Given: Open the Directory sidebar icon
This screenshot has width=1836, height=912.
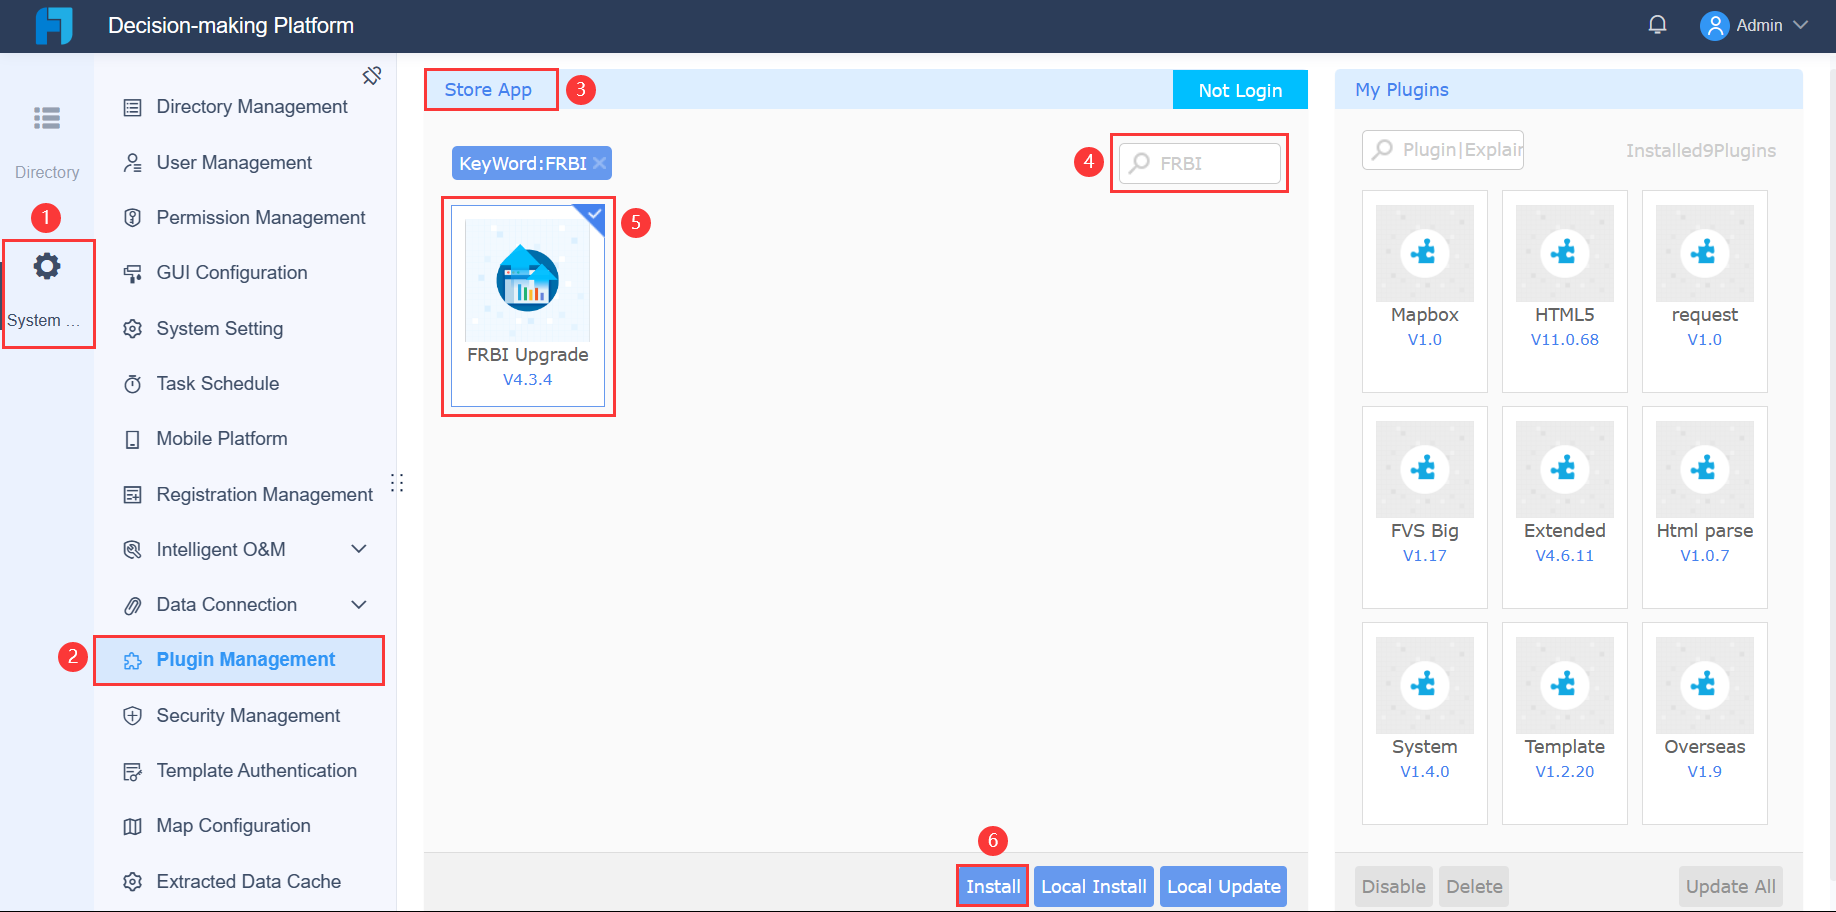Looking at the screenshot, I should [46, 118].
